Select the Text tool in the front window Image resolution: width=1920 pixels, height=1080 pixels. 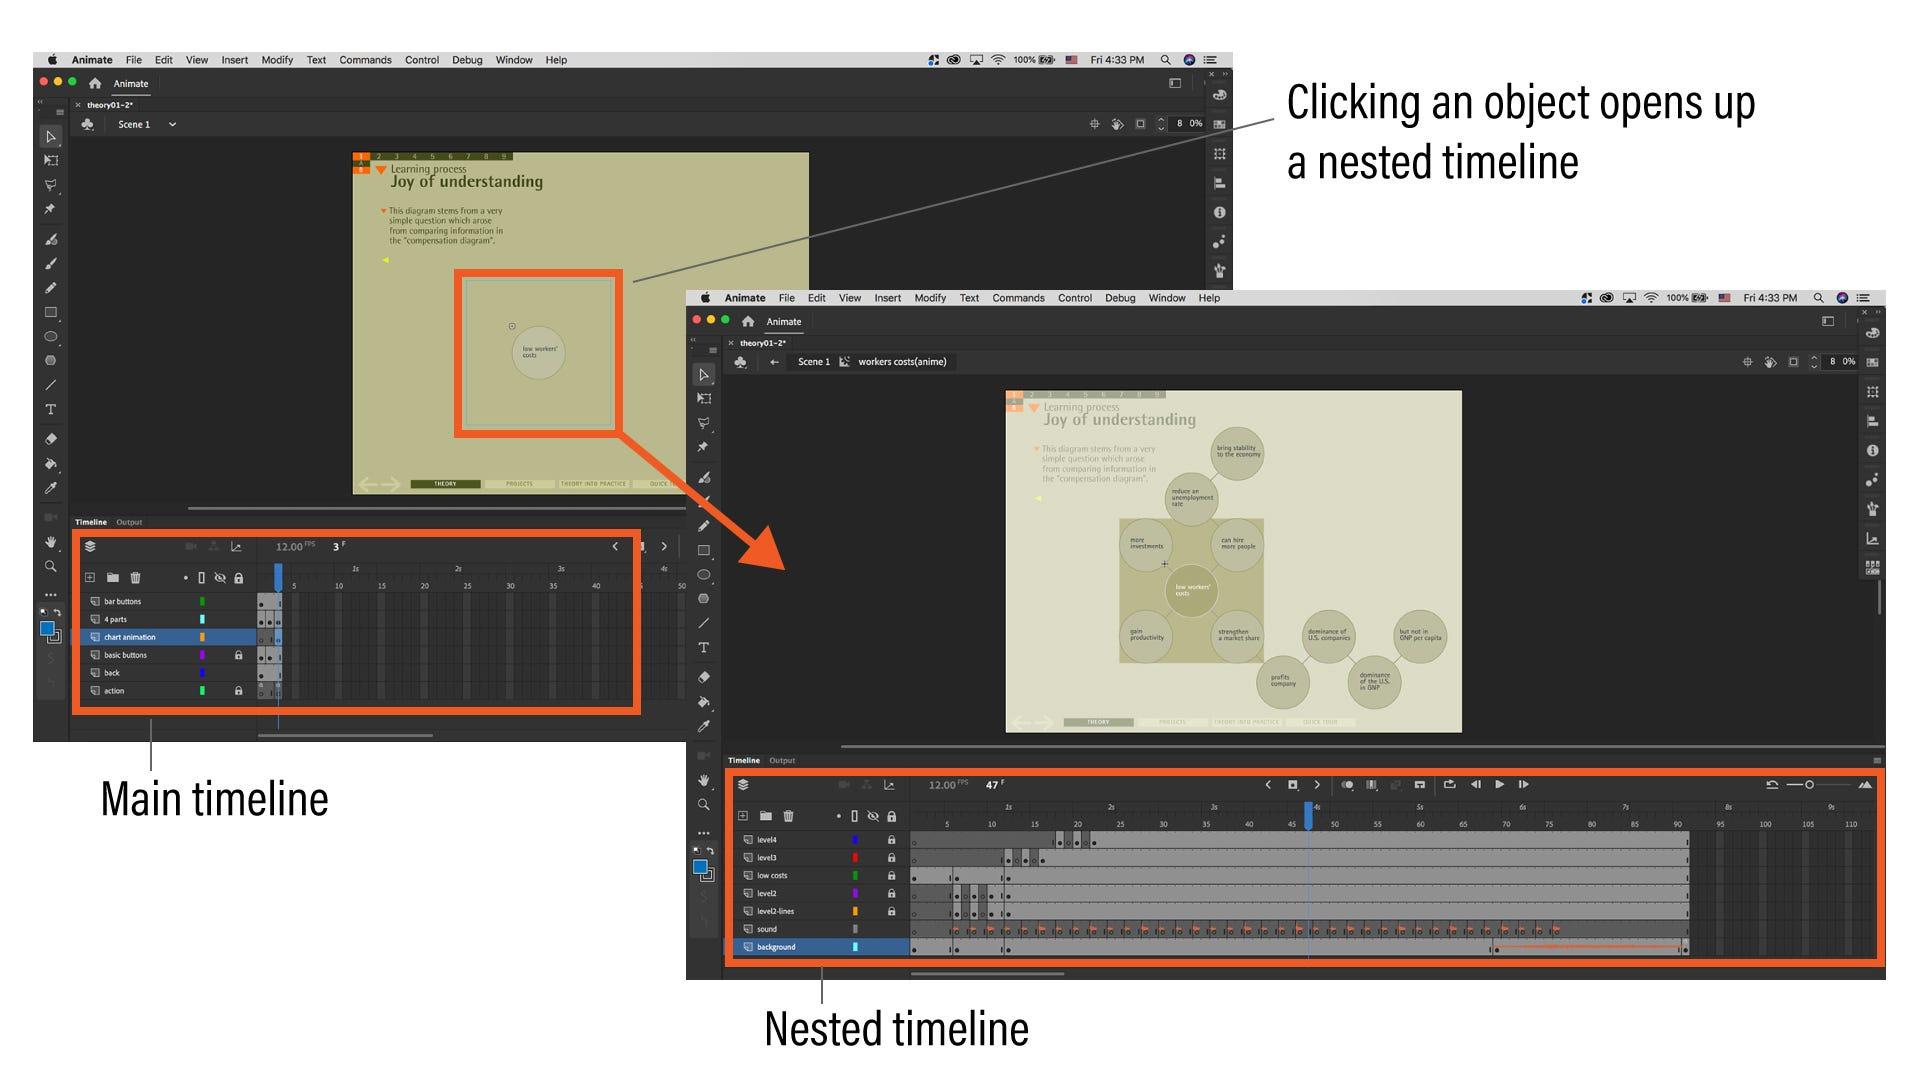pos(704,648)
